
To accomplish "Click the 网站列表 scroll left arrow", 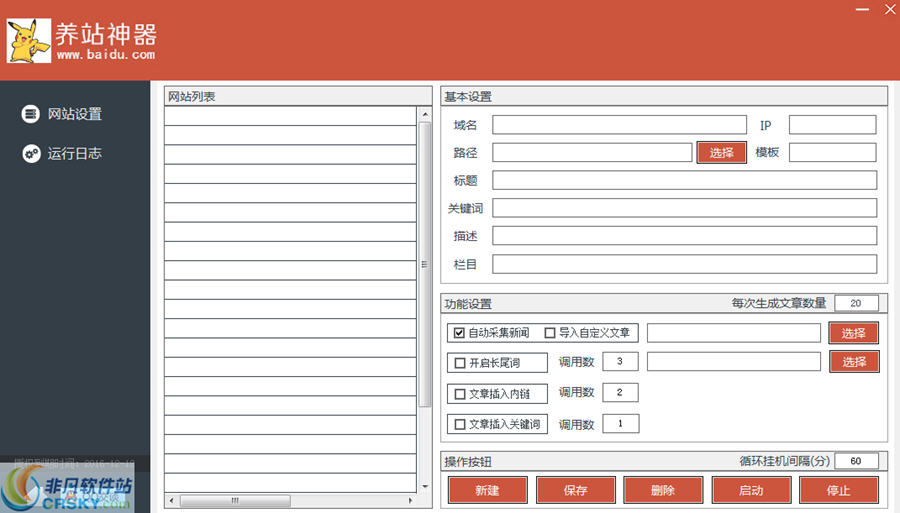I will point(171,500).
